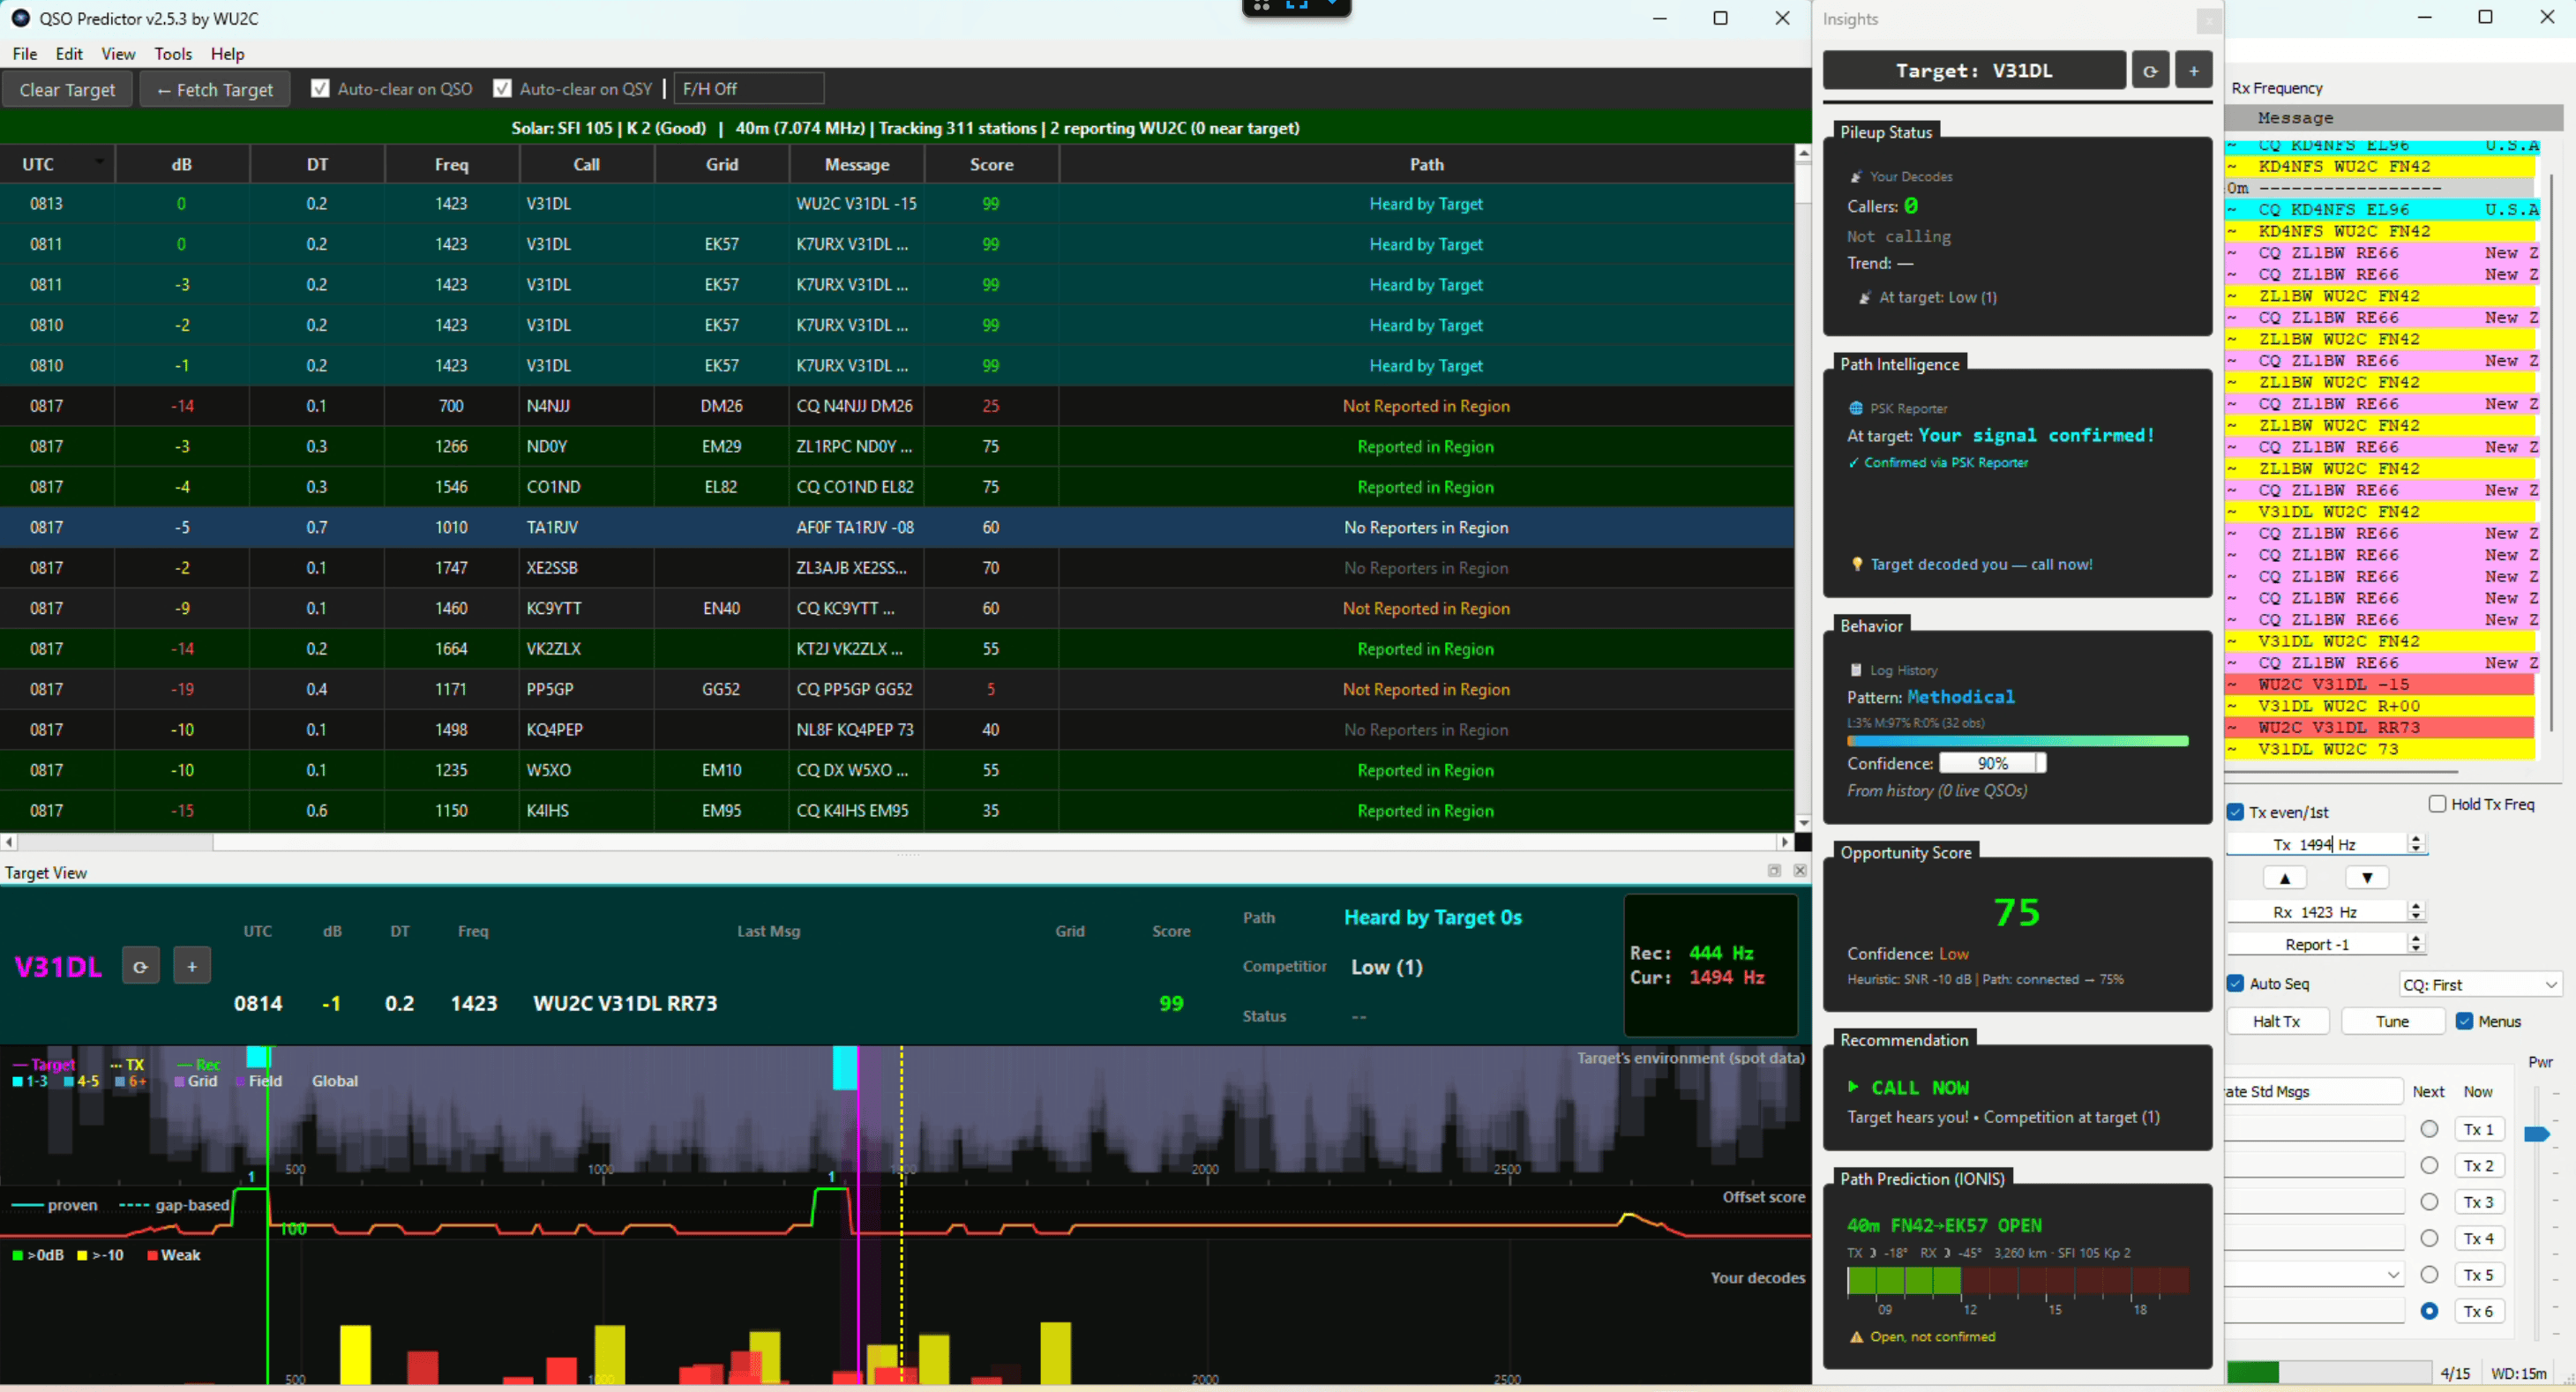Sort the table by the dB column header
The height and width of the screenshot is (1392, 2576).
(182, 164)
